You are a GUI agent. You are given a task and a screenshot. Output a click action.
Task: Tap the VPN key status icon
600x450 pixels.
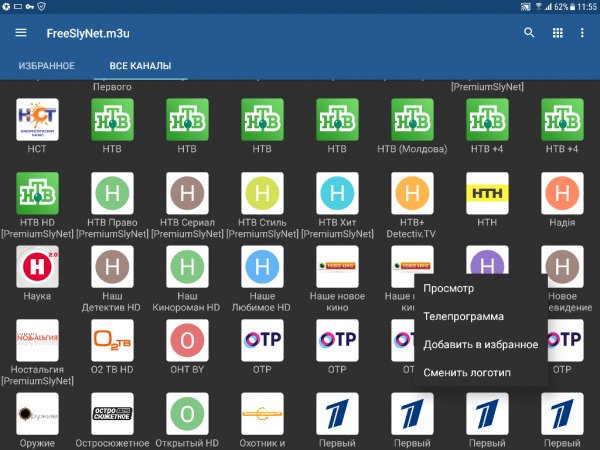click(x=30, y=6)
